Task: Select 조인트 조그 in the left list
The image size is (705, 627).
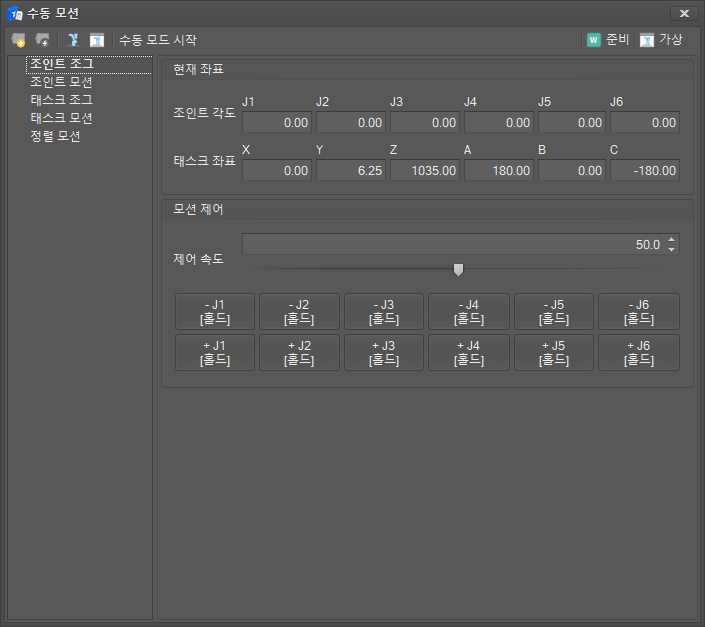Action: pyautogui.click(x=62, y=65)
